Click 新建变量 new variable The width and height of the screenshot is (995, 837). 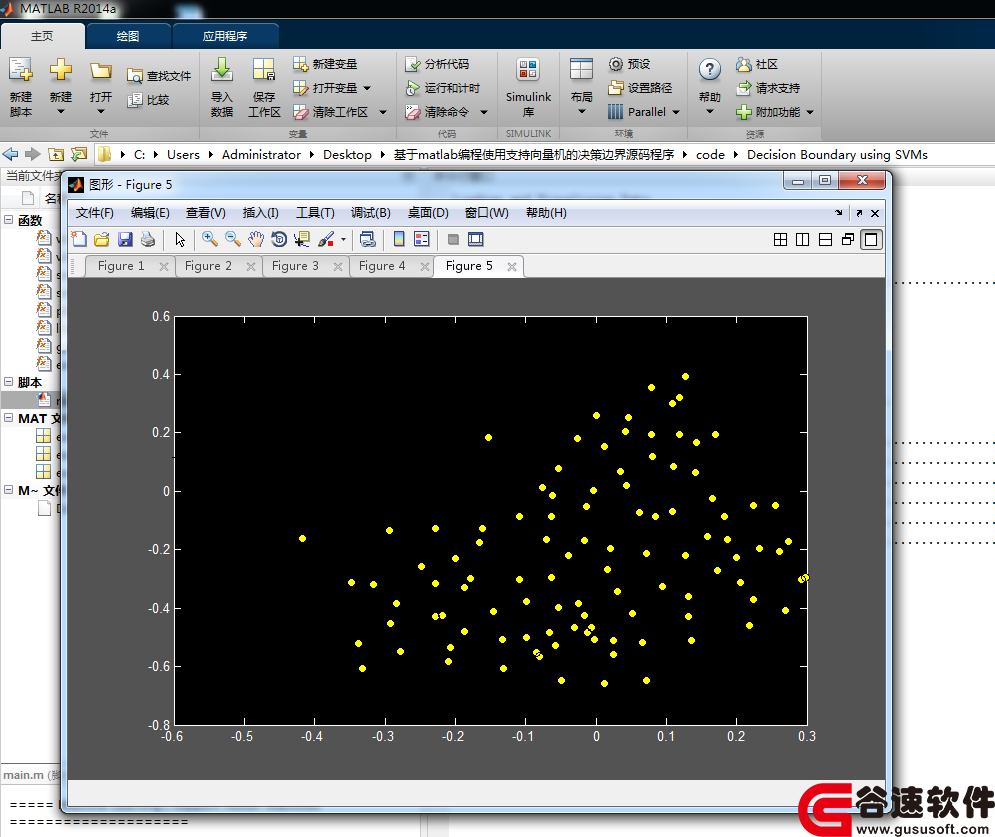(x=326, y=64)
